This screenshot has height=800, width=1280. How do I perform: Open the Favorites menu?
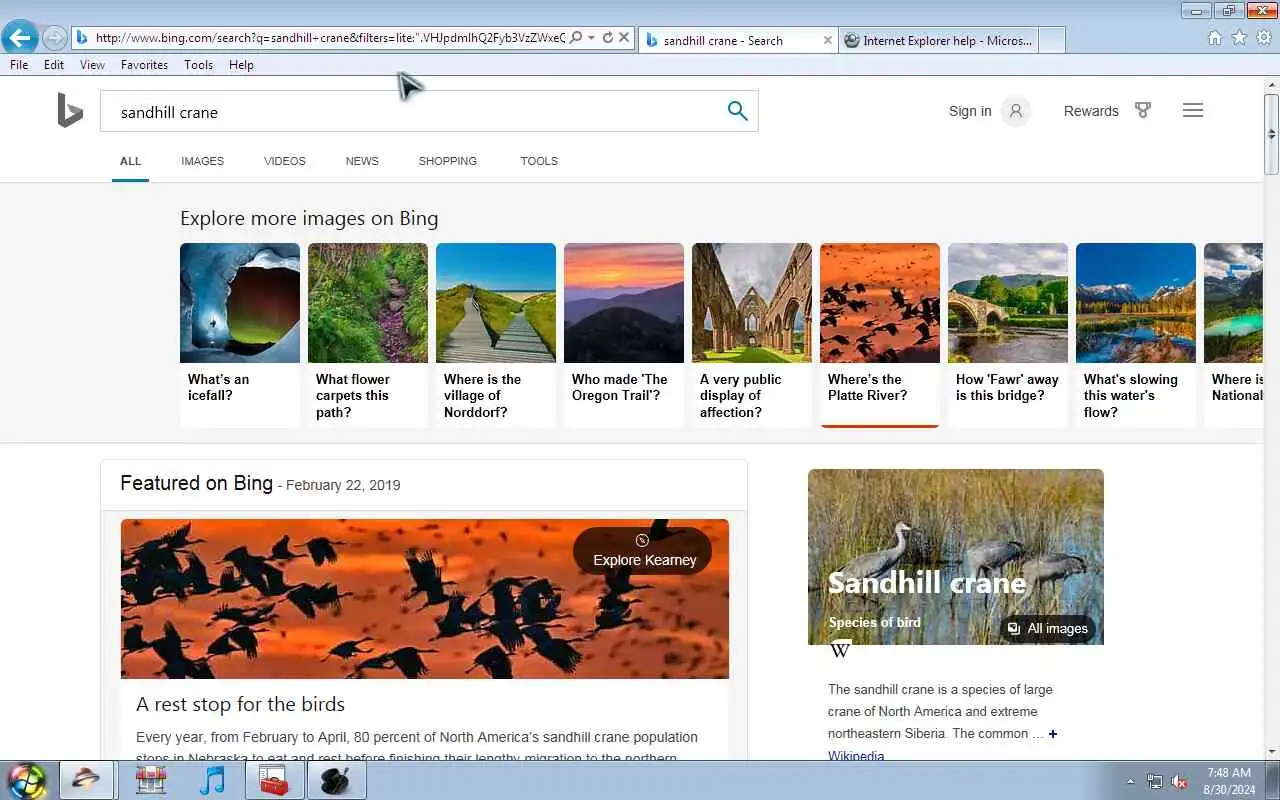point(144,65)
